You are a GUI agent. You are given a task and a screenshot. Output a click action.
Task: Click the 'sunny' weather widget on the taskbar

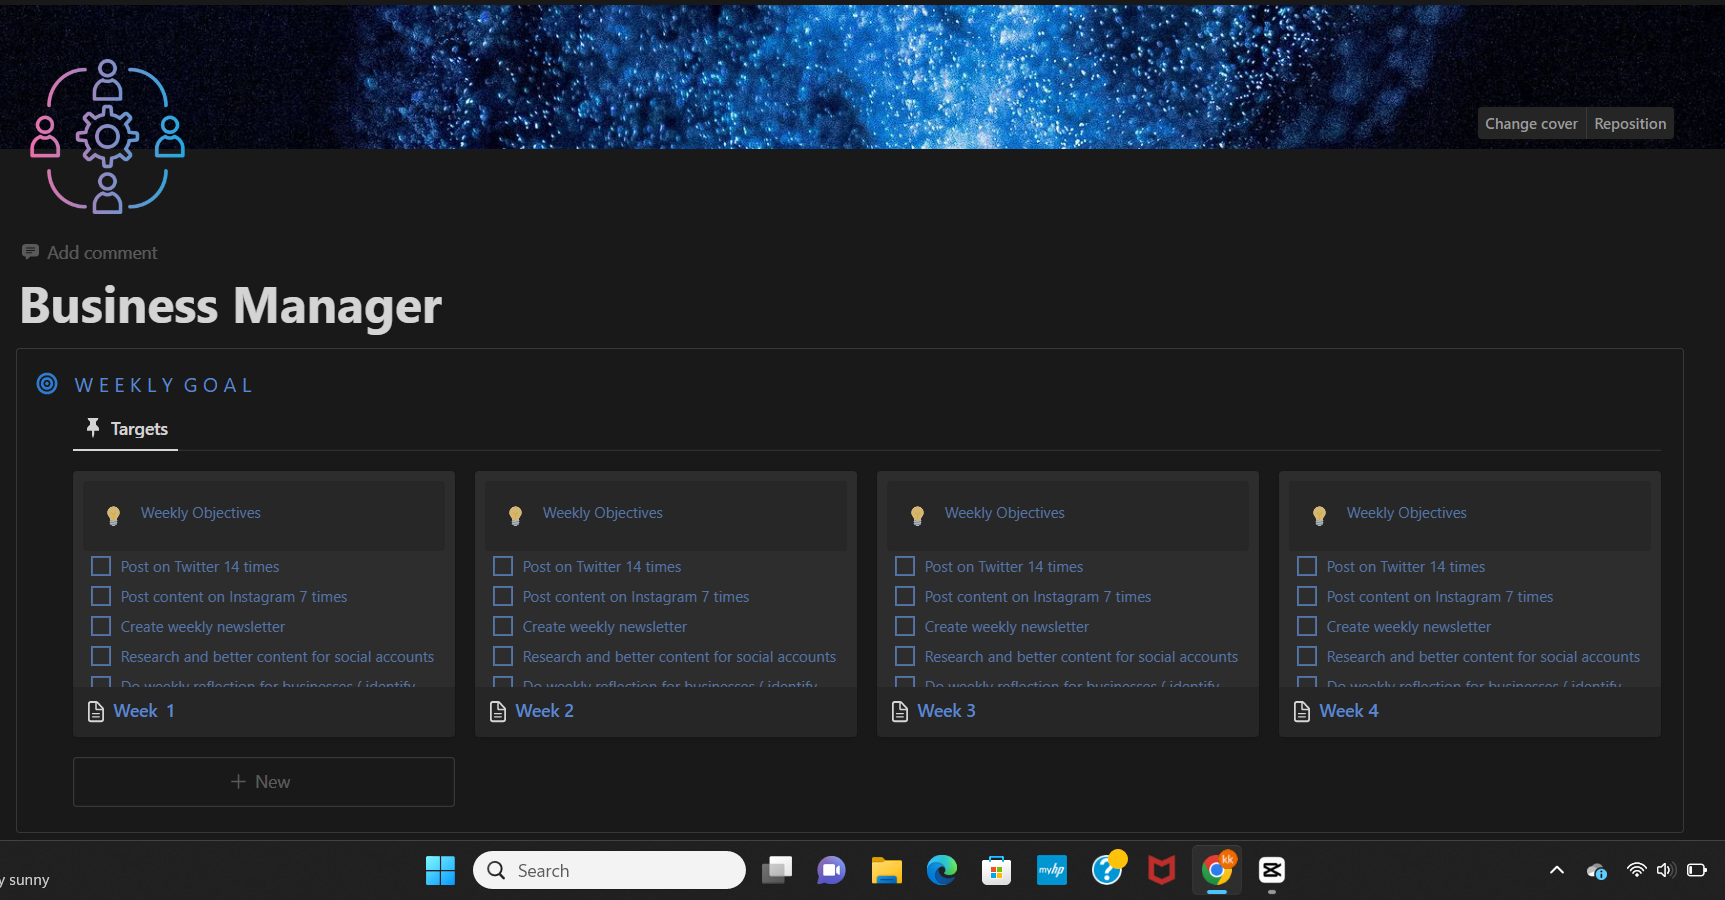coord(25,880)
